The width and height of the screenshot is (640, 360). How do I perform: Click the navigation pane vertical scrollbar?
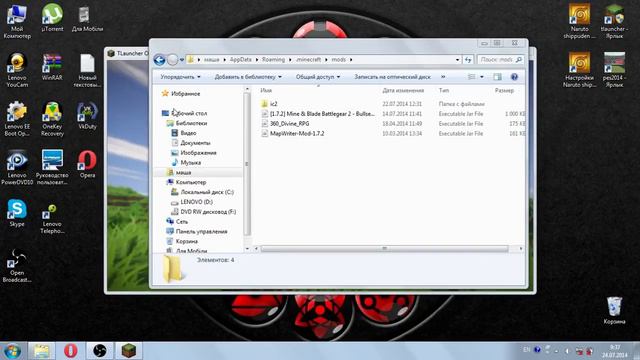[247, 164]
